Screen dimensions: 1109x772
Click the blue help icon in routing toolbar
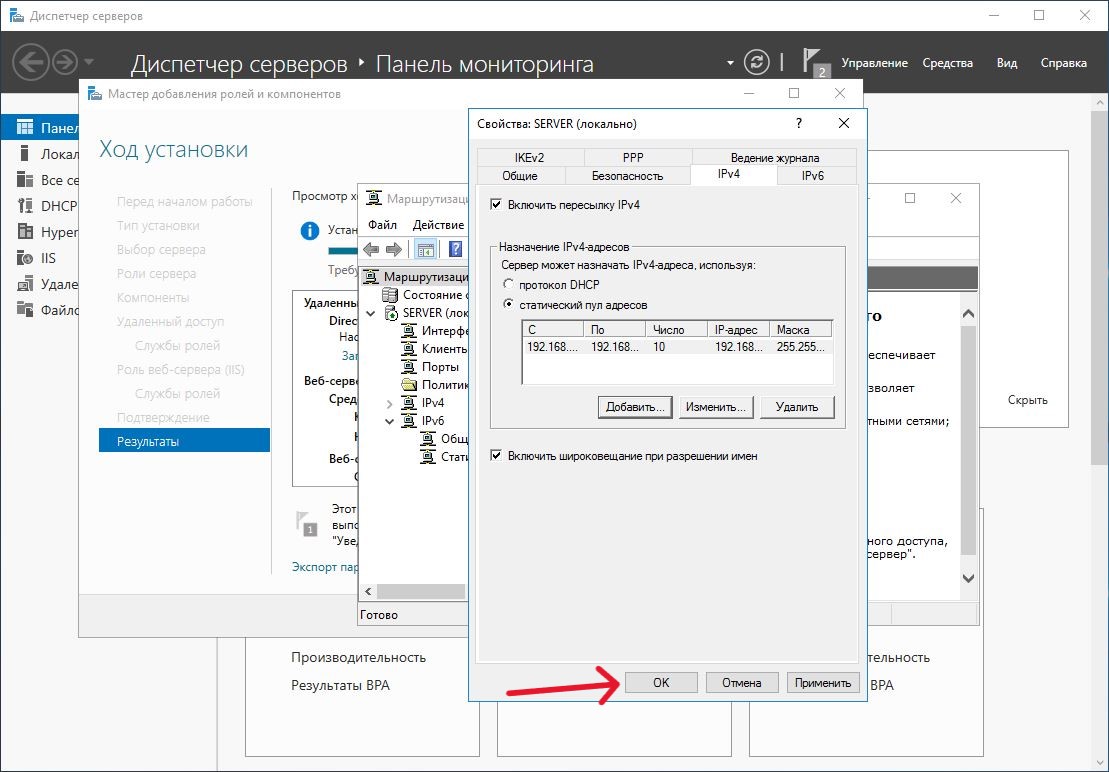coord(456,249)
